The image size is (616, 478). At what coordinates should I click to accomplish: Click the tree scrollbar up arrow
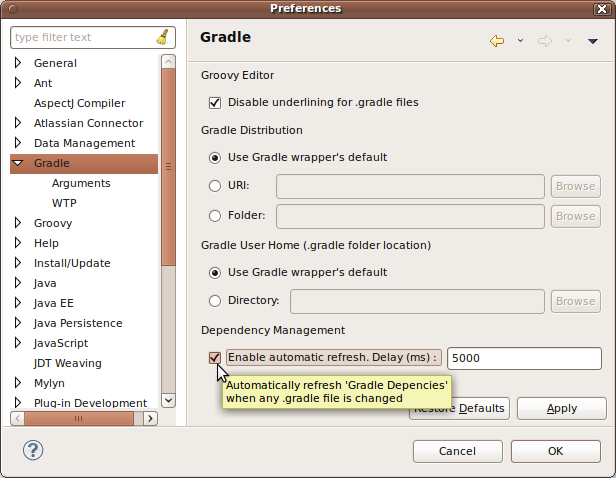[168, 62]
